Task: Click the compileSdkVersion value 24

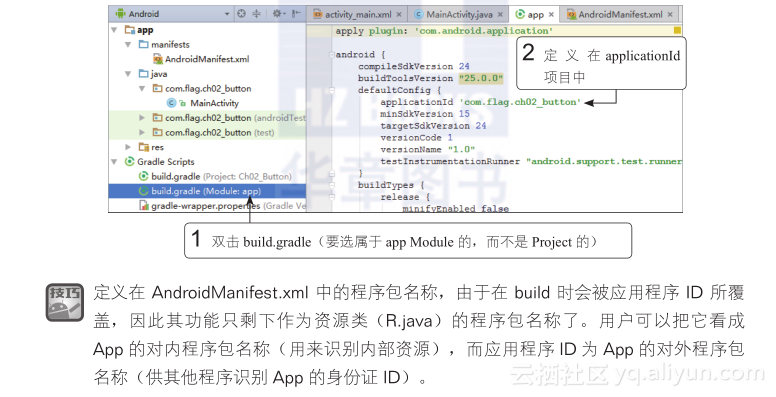Action: (464, 66)
